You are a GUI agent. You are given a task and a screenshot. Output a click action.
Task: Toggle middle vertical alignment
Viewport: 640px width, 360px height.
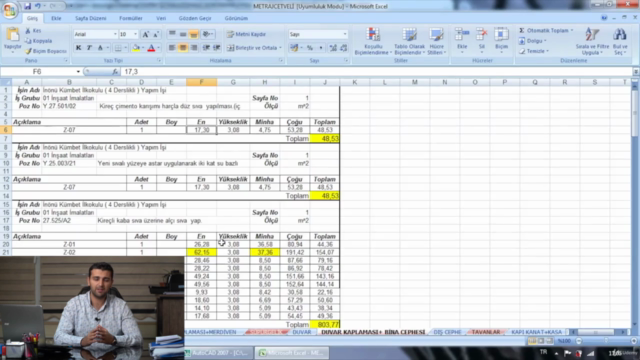[183, 34]
